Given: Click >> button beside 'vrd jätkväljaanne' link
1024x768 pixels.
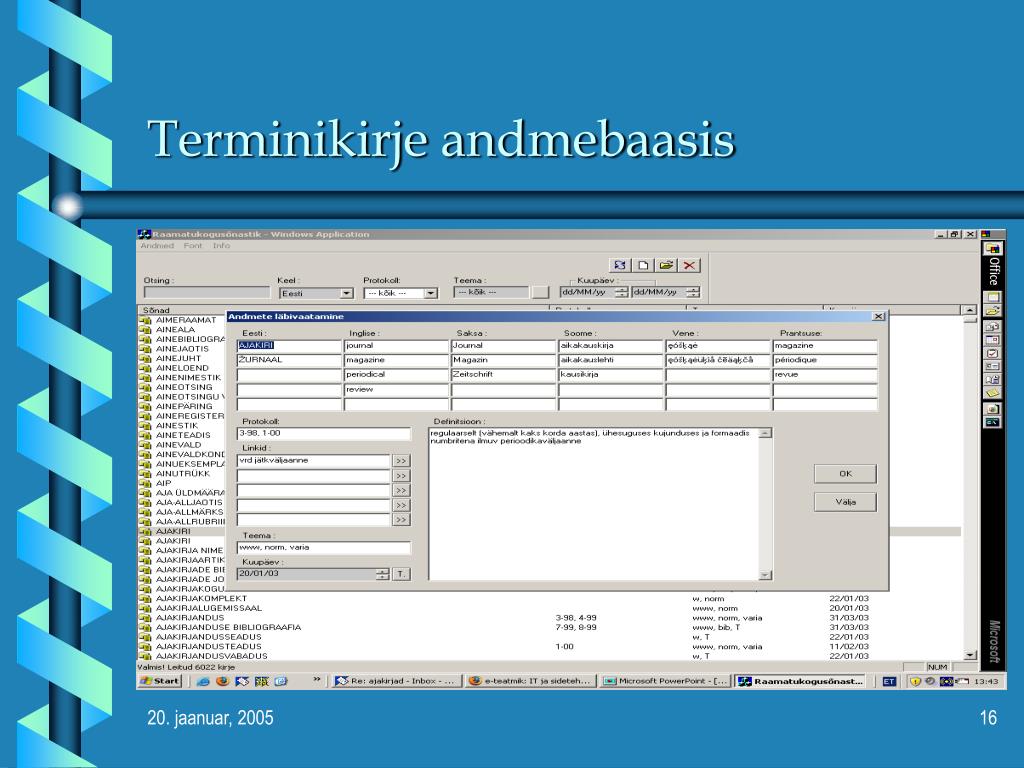Looking at the screenshot, I should click(401, 461).
